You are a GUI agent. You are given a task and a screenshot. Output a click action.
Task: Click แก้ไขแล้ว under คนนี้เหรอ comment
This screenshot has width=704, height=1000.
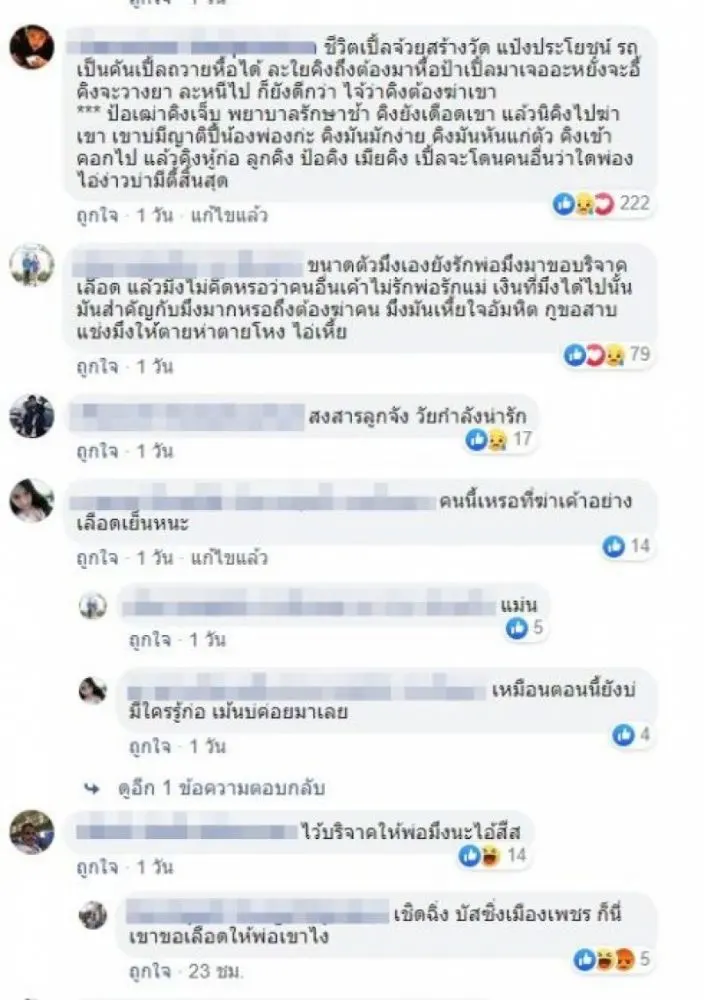[229, 559]
